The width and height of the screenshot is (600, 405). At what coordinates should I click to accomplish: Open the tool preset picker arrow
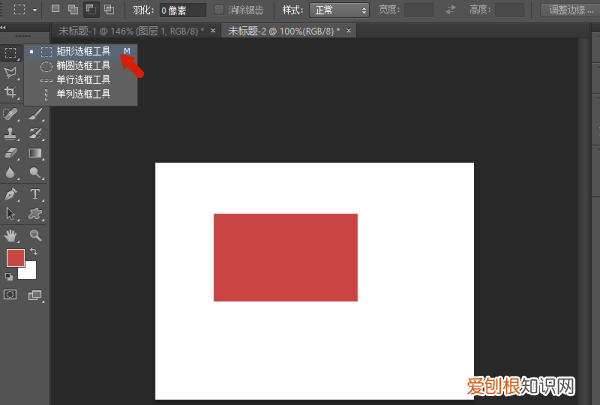click(x=35, y=10)
